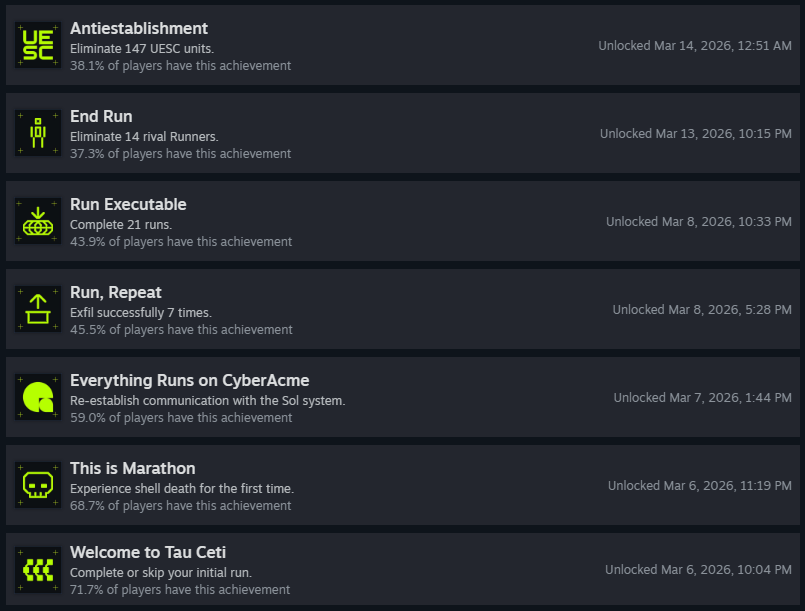Click the UESC Antiestablishment achievement icon
Screen dimensions: 805x611
pyautogui.click(x=38, y=45)
